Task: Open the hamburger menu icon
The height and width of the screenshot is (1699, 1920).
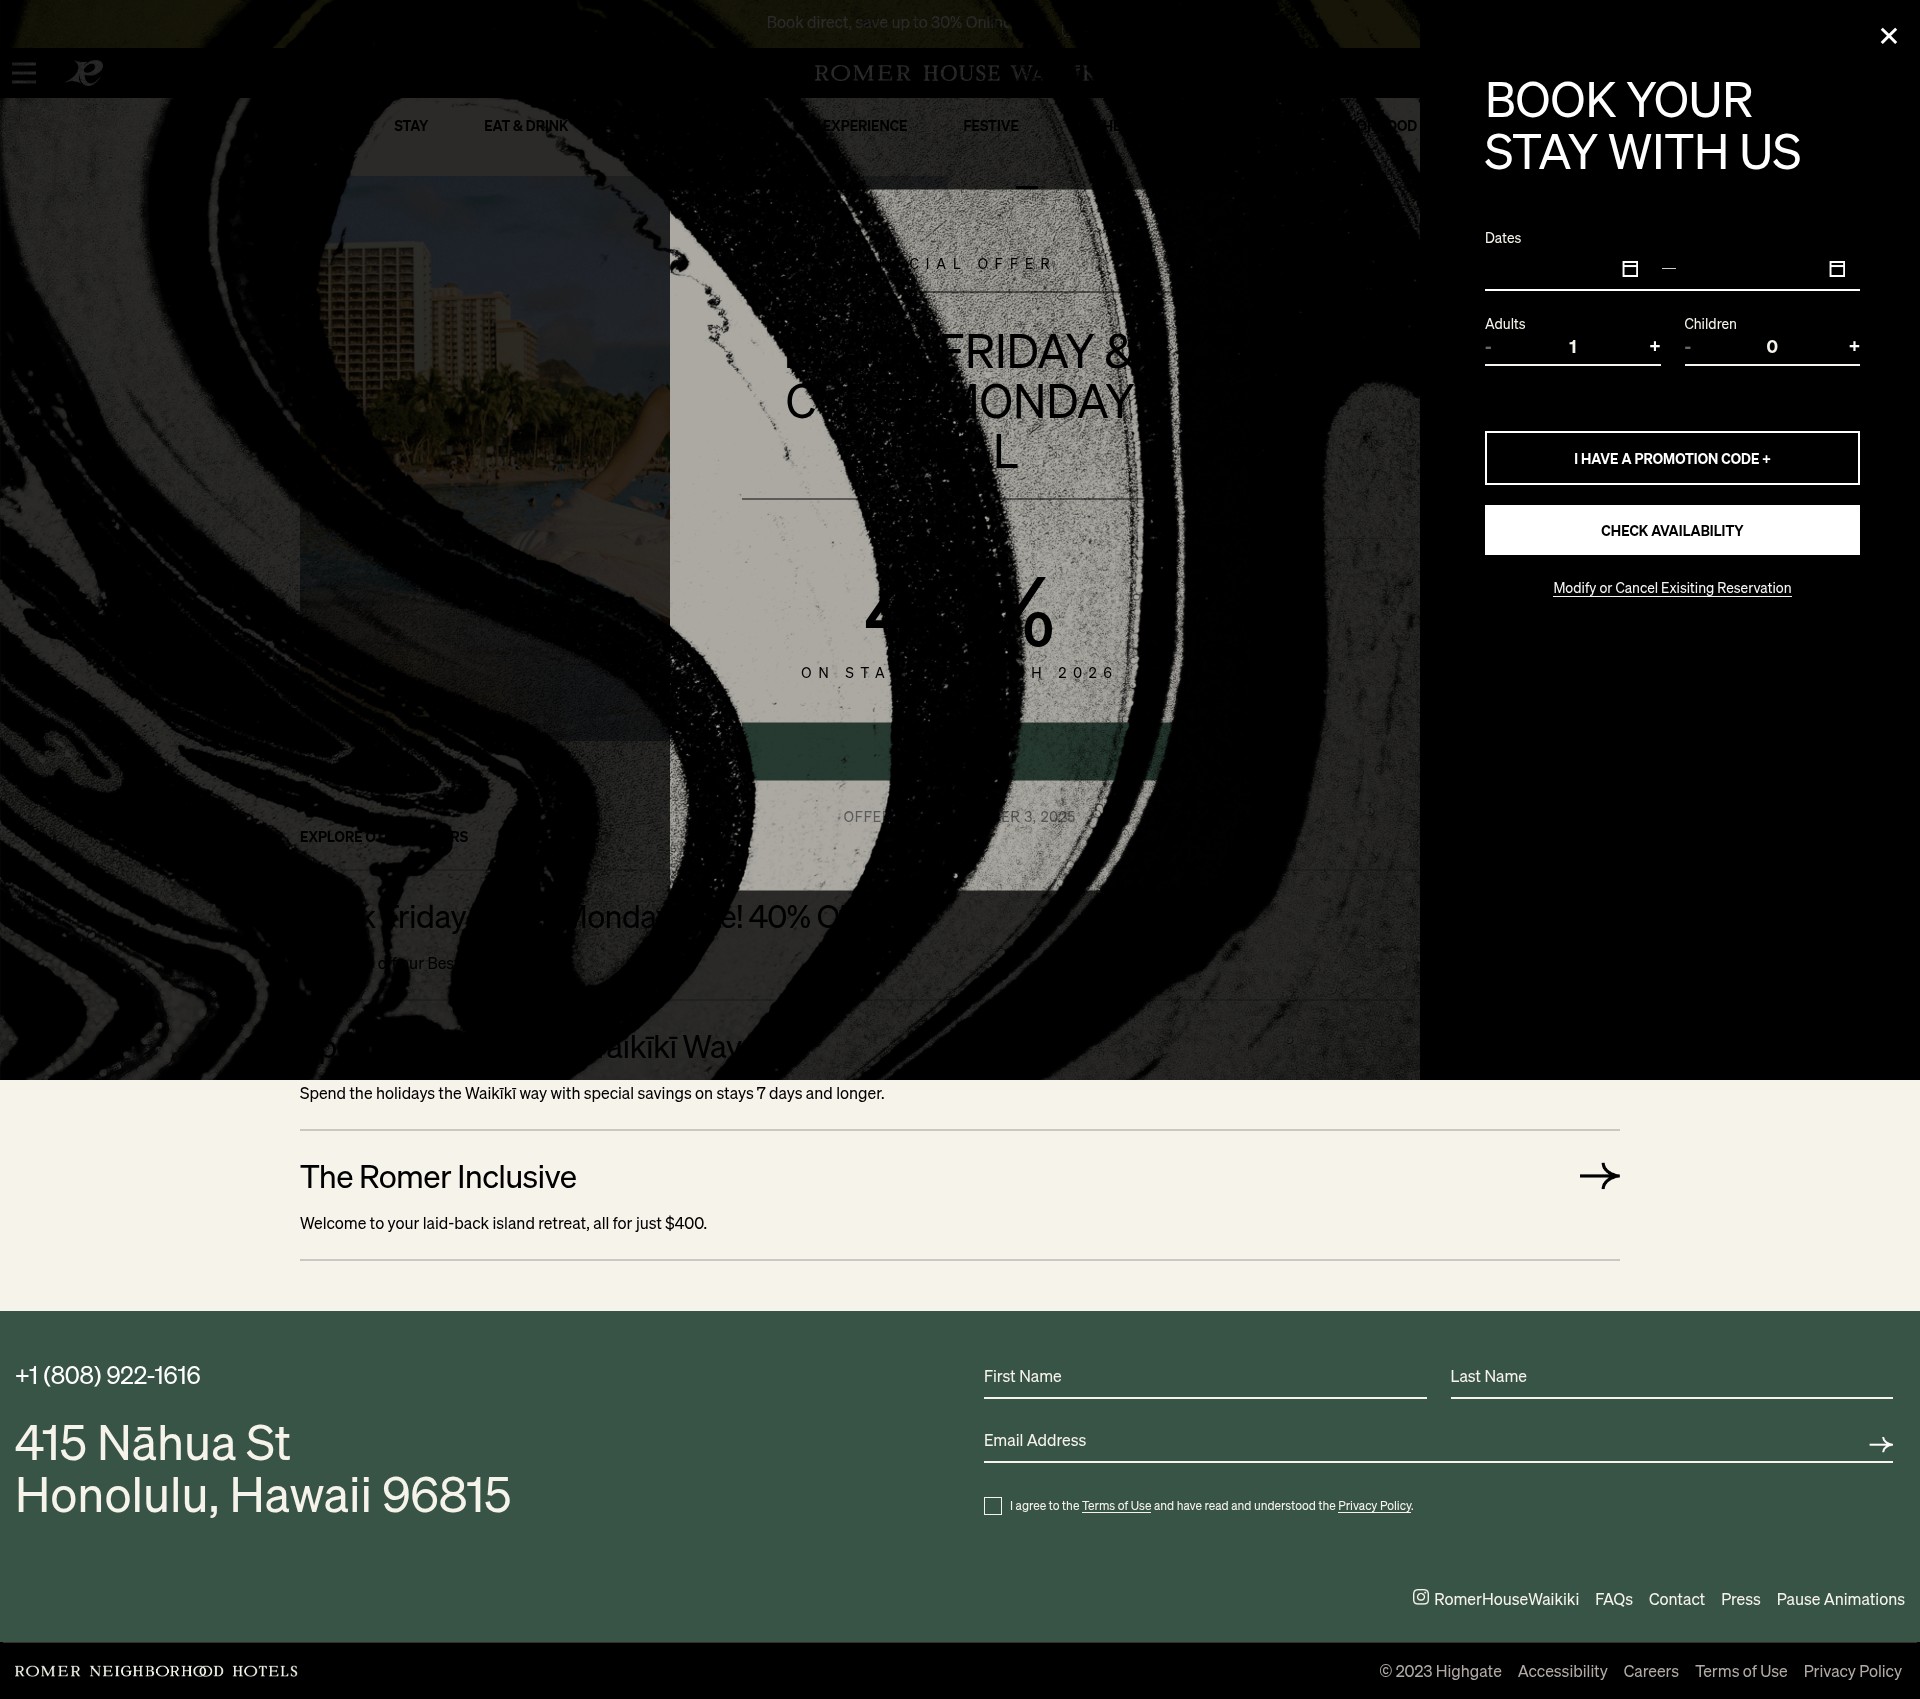Action: [24, 73]
